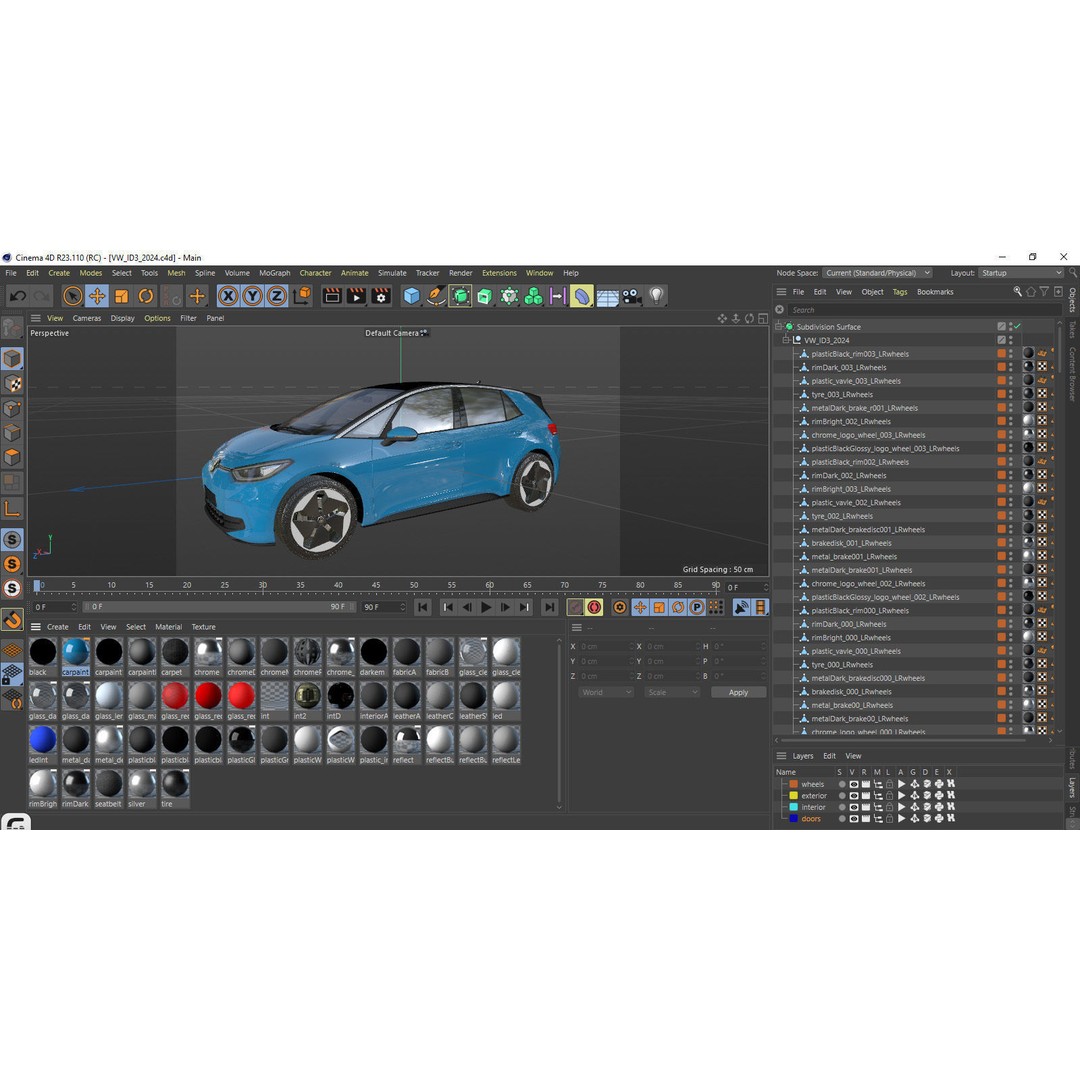Open the Render menu
Image resolution: width=1080 pixels, height=1080 pixels.
pos(461,273)
